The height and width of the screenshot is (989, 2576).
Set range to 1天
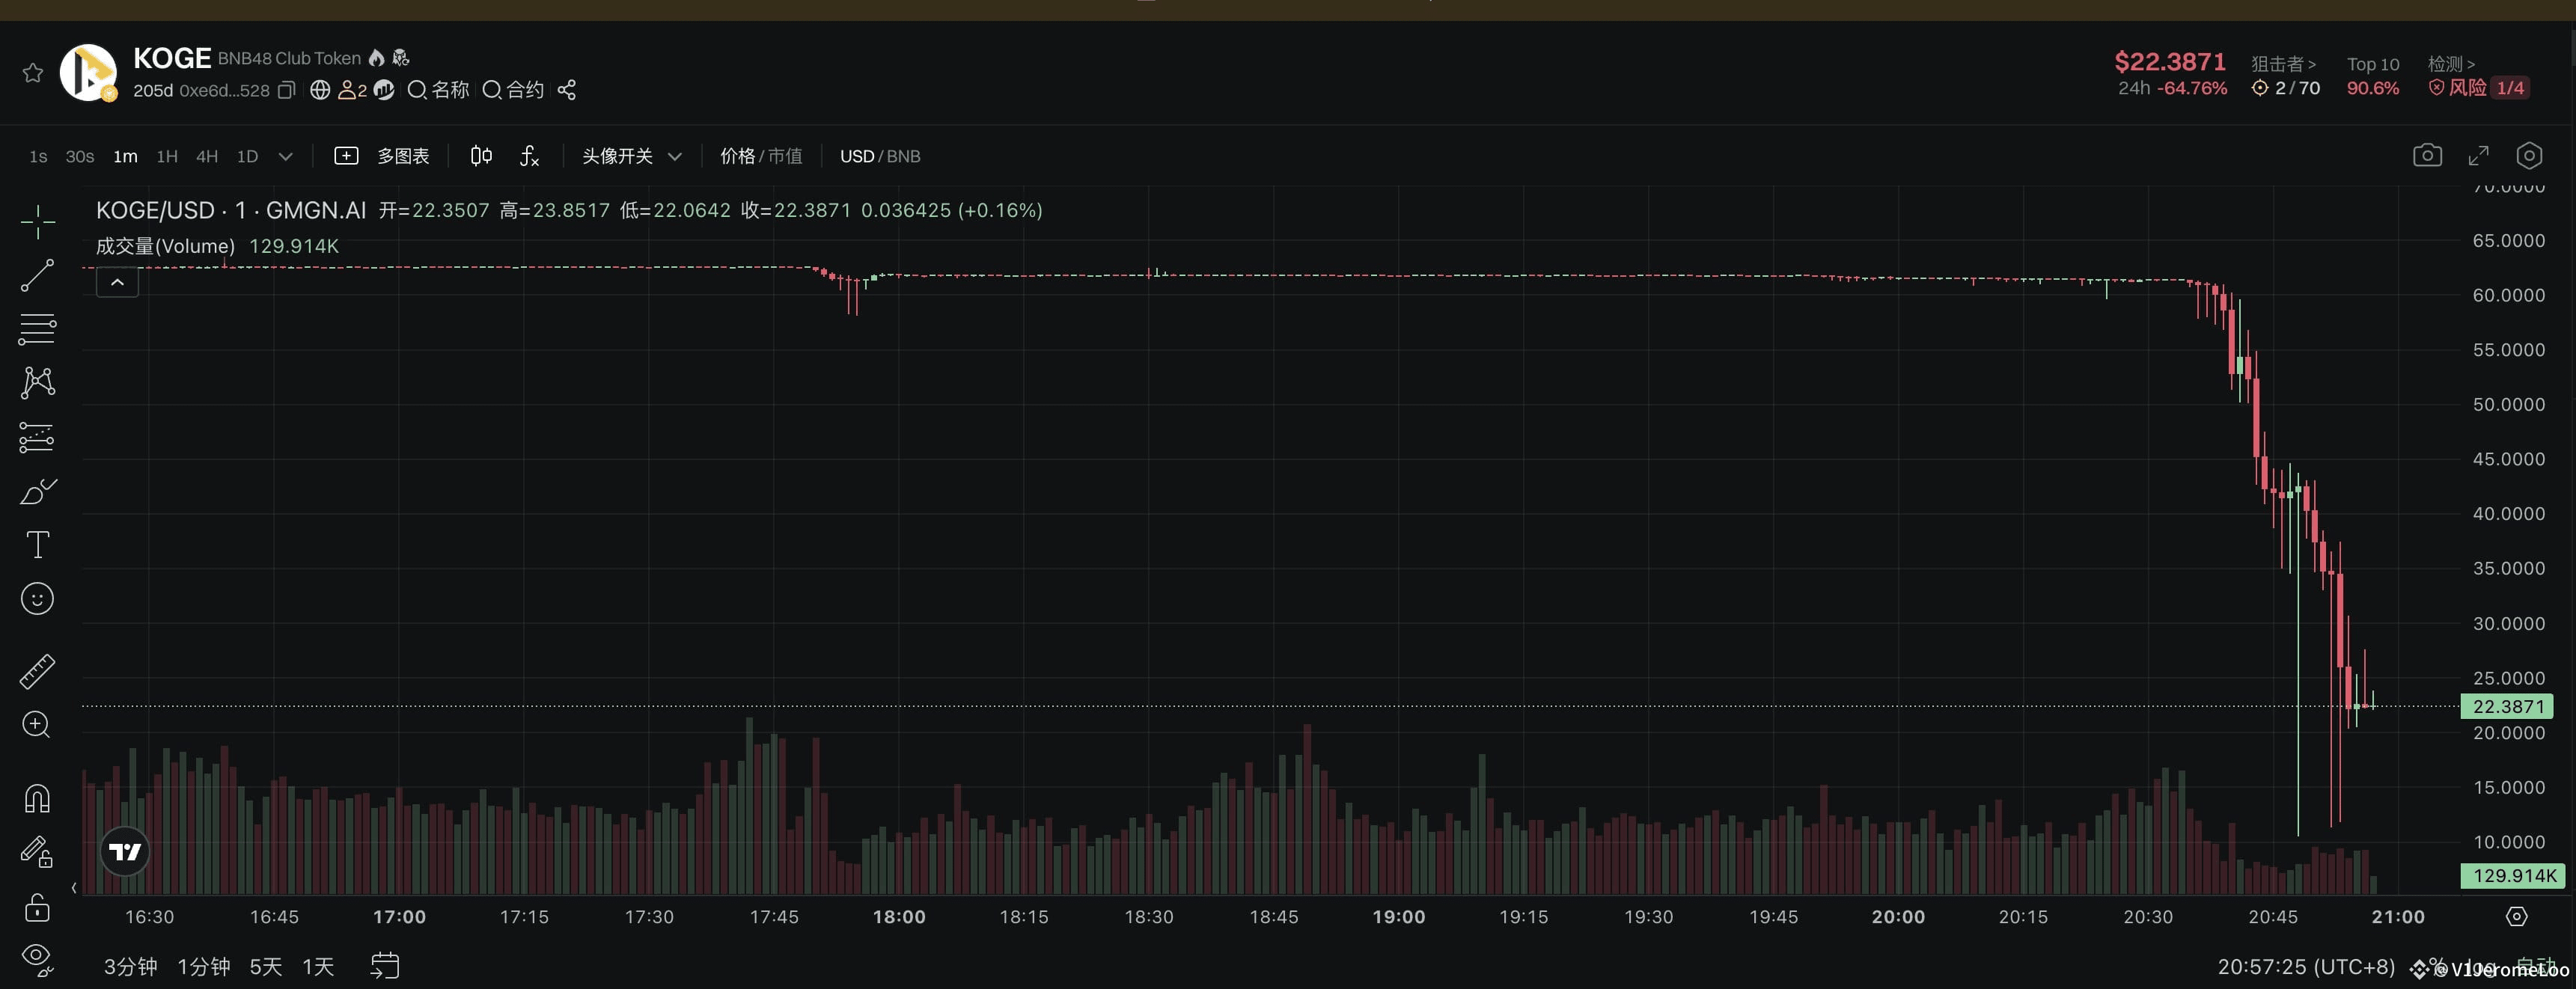click(319, 966)
